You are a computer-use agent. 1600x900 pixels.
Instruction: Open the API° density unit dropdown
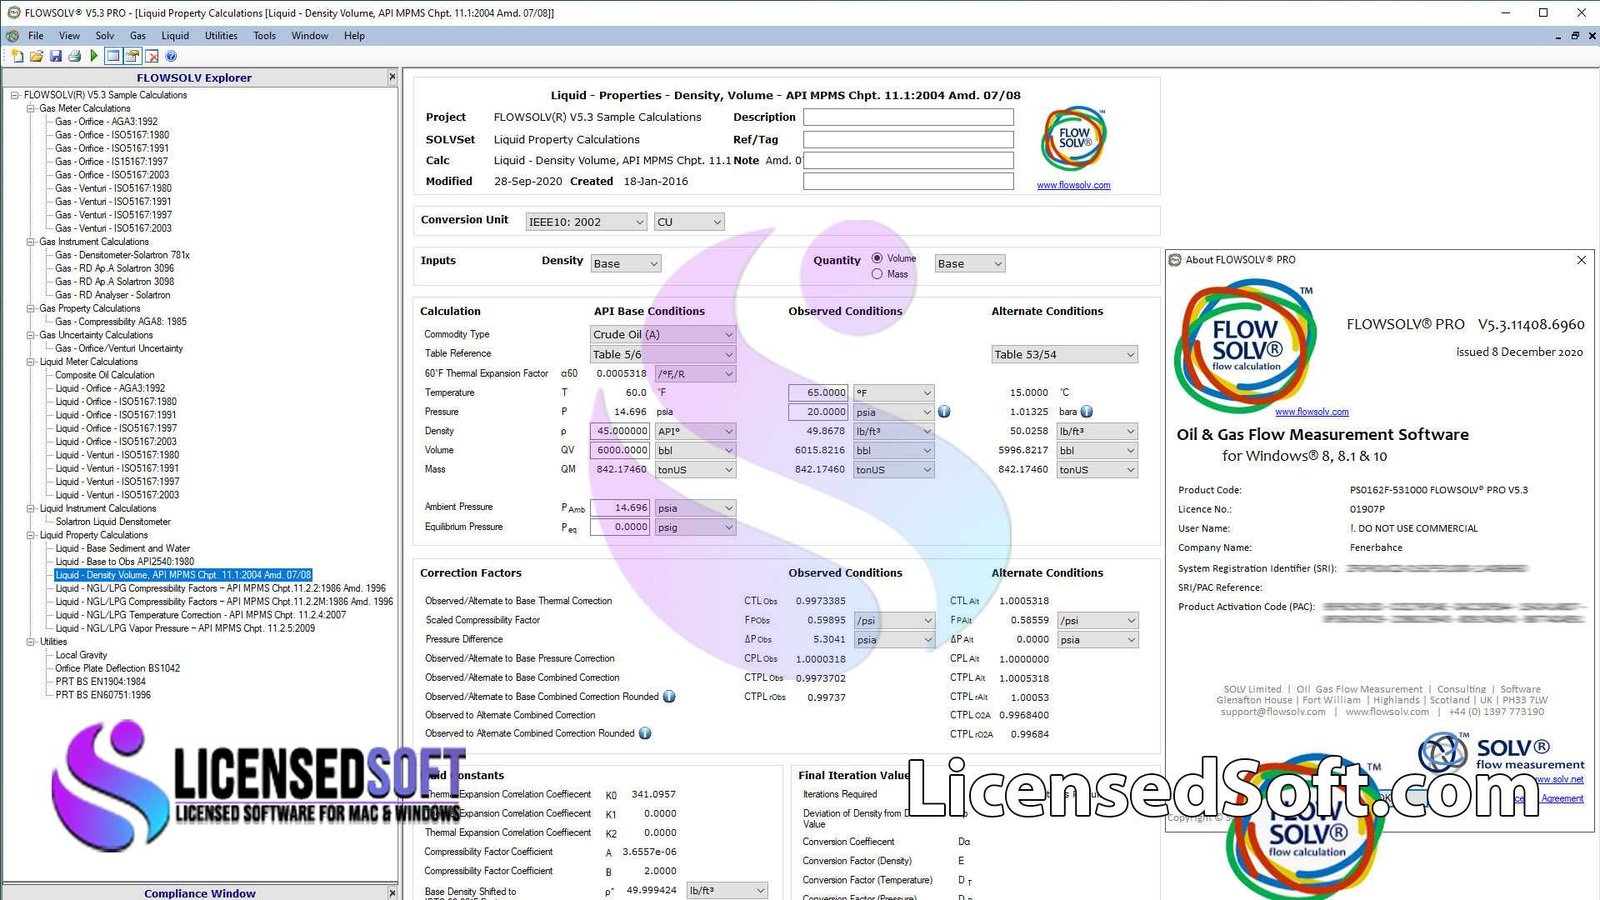click(695, 431)
